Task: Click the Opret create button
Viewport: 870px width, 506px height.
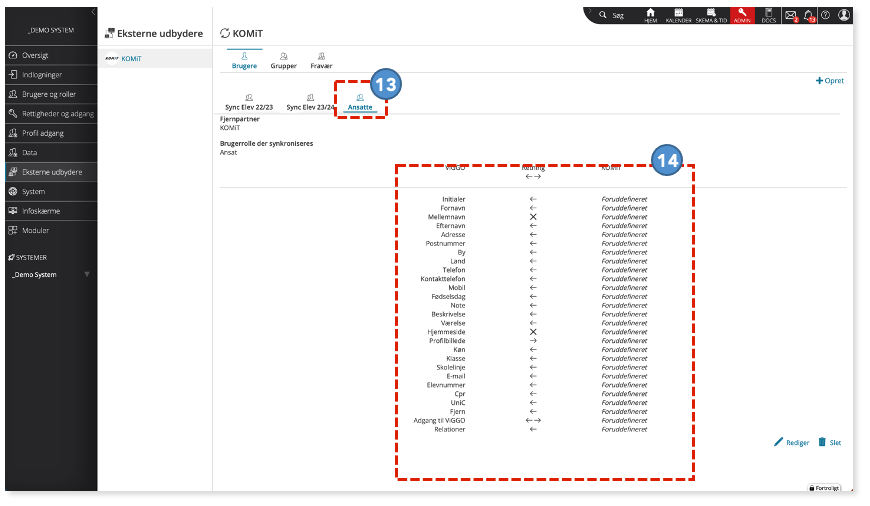Action: click(x=829, y=80)
